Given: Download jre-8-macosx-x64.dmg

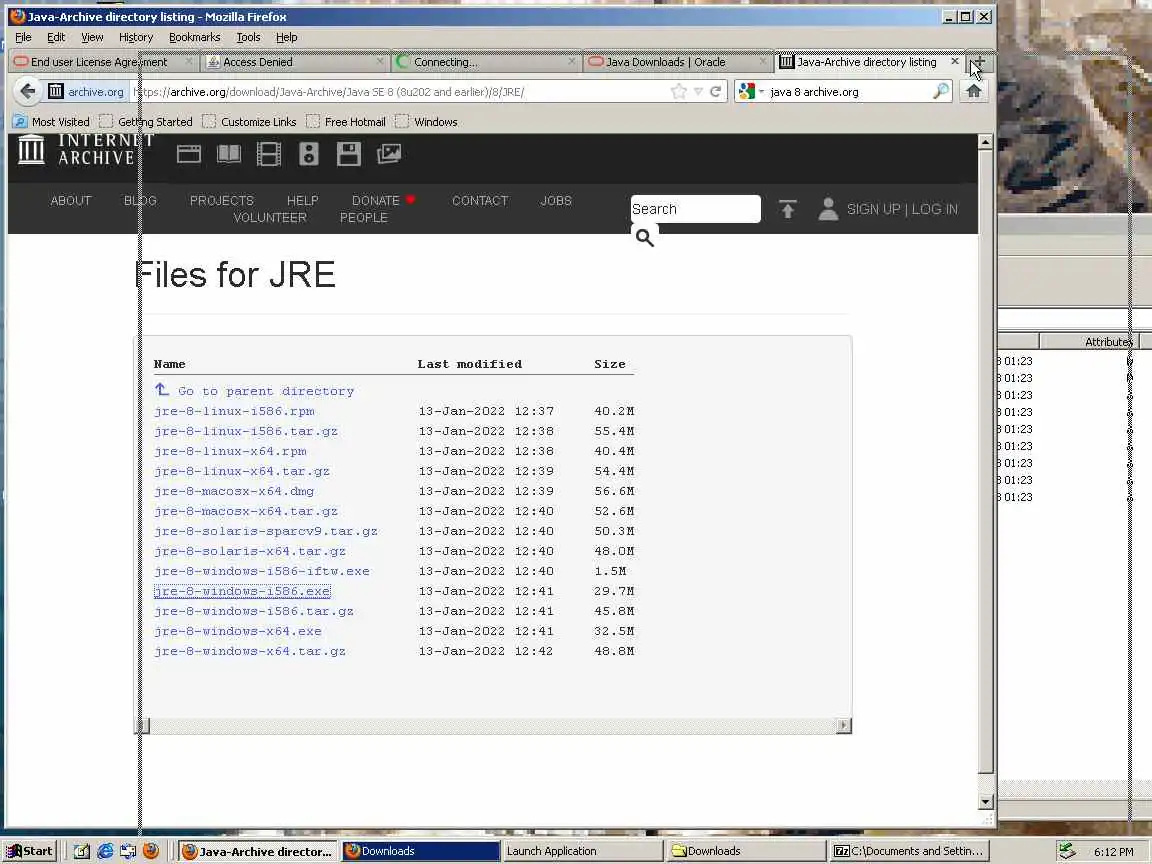Looking at the screenshot, I should (x=234, y=491).
